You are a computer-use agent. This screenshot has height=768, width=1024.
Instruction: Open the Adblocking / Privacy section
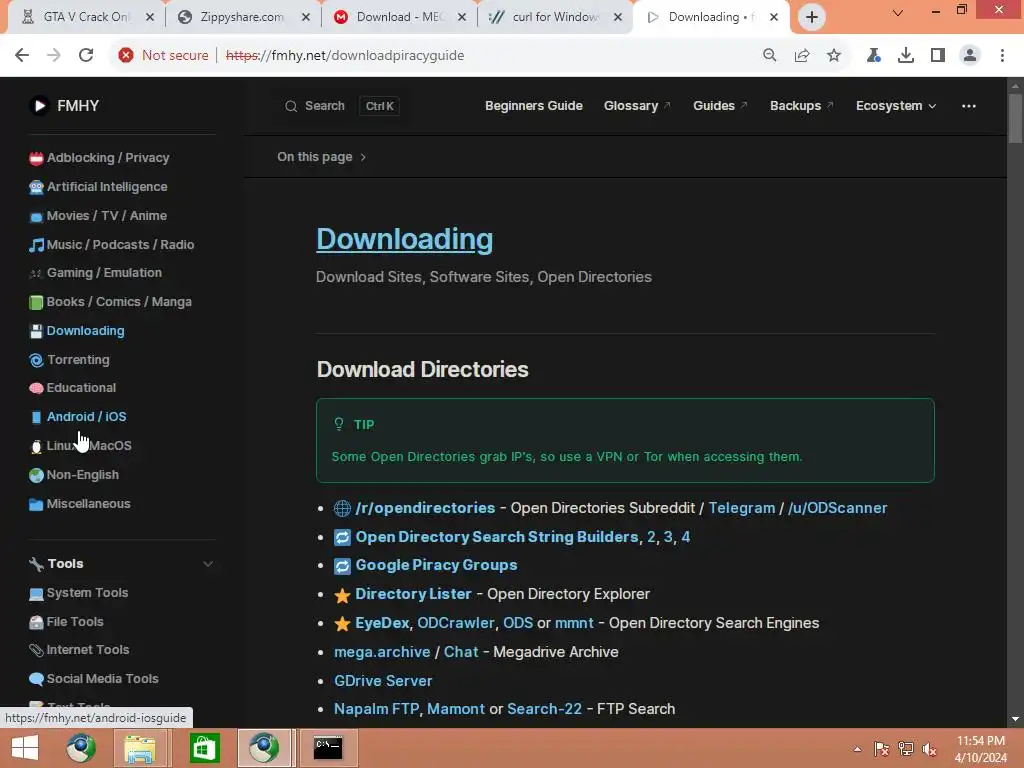coord(99,157)
